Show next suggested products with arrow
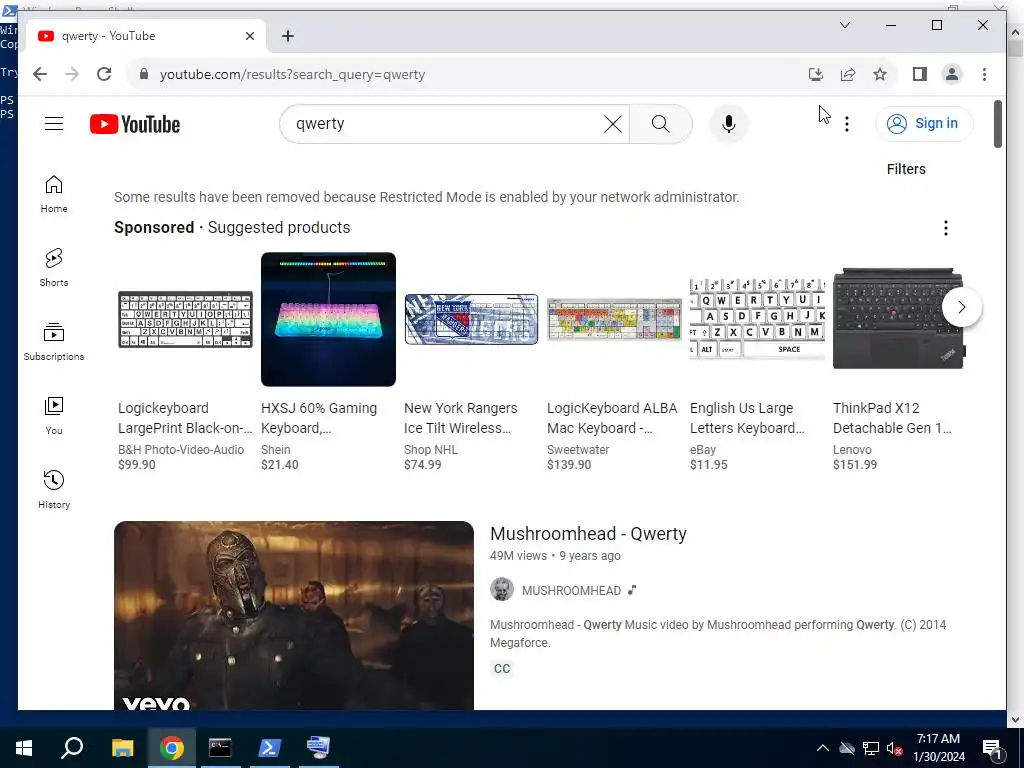 tap(961, 307)
